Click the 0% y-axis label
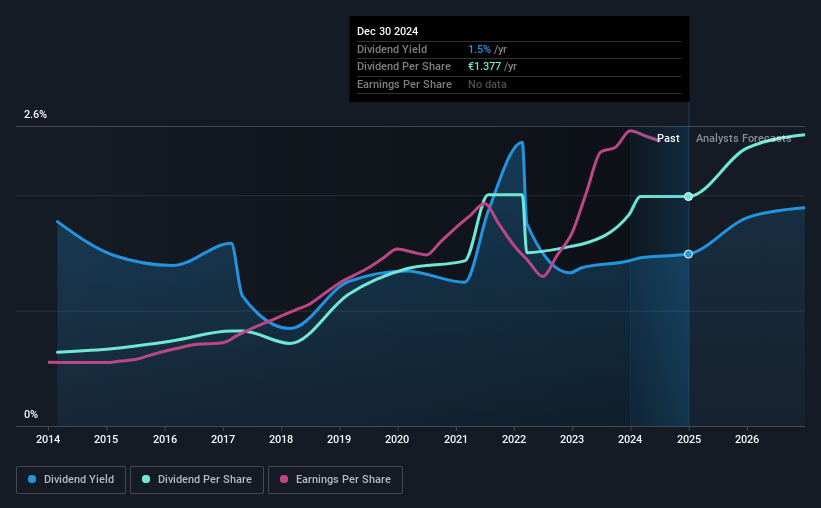The image size is (821, 508). tap(31, 414)
